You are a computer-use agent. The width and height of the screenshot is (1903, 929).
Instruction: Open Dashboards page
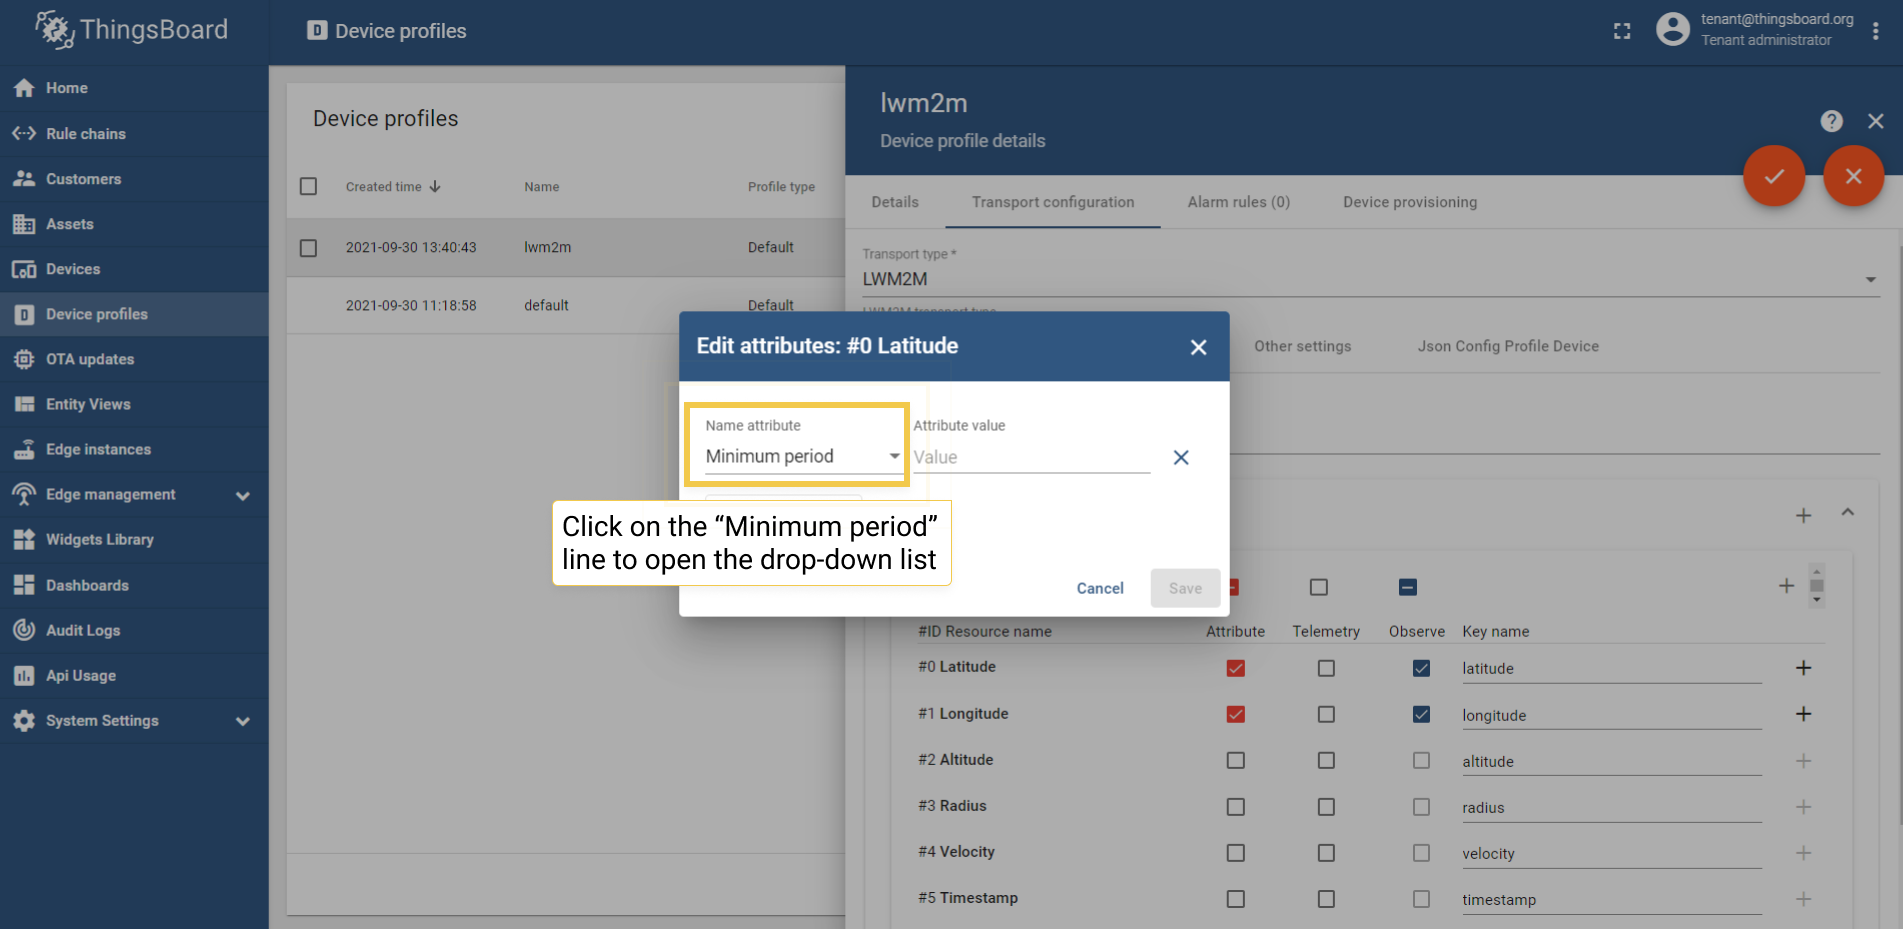coord(134,585)
